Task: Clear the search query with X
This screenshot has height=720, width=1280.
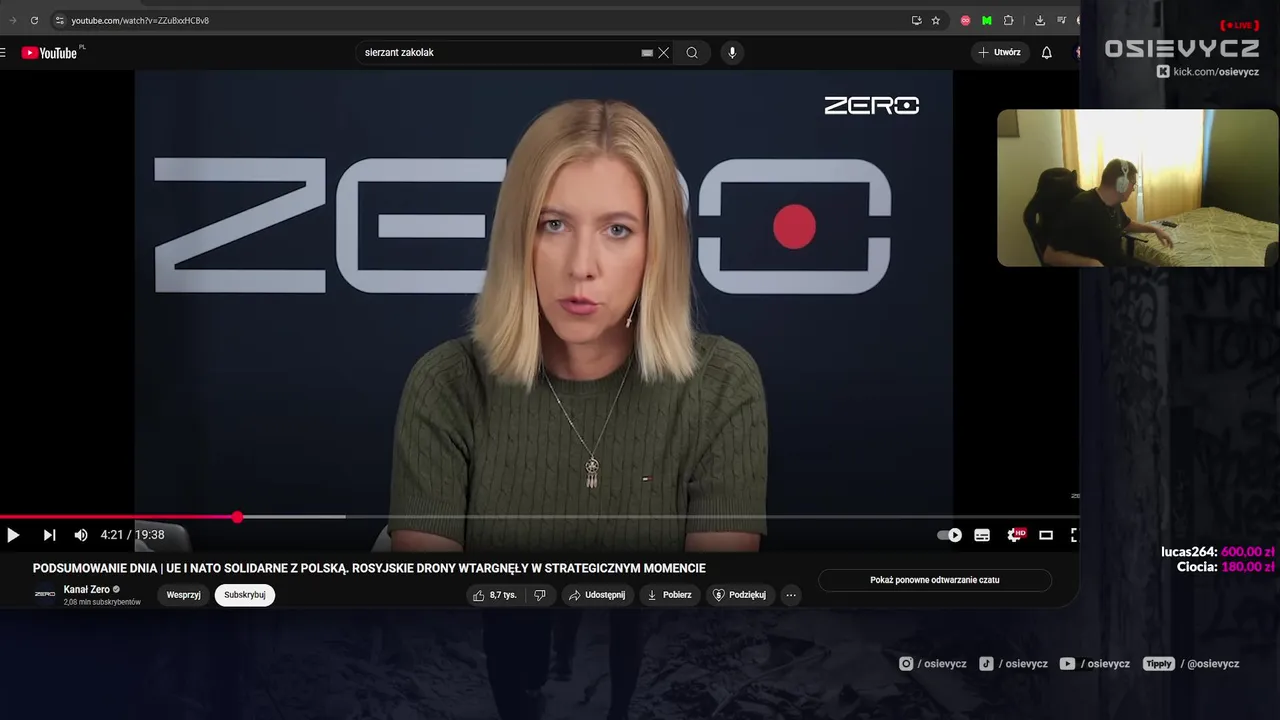Action: [663, 53]
